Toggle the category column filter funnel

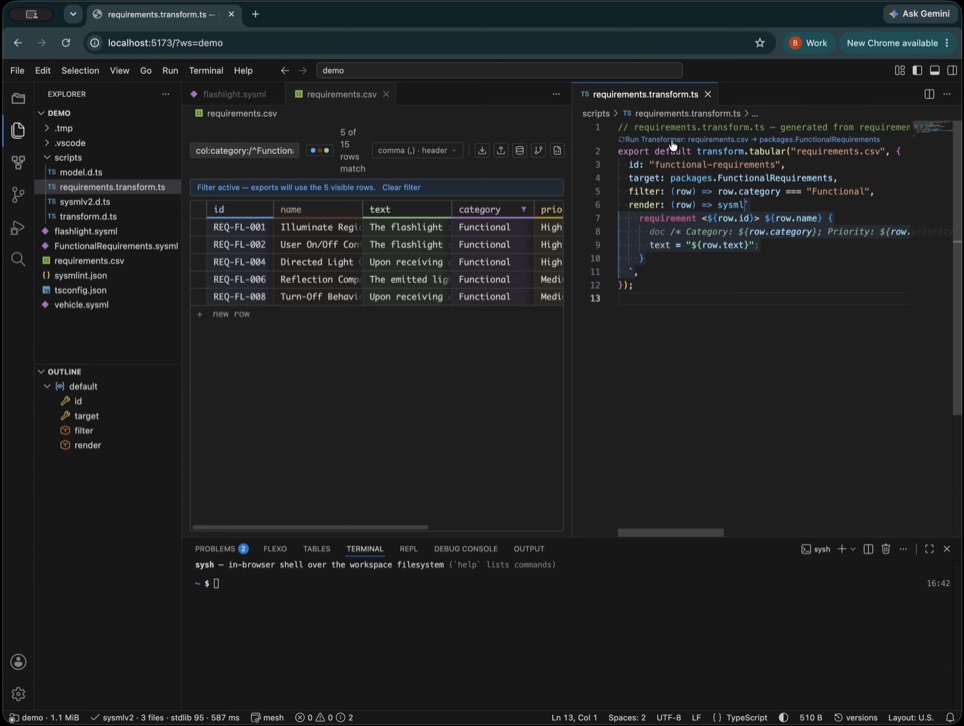coord(524,210)
